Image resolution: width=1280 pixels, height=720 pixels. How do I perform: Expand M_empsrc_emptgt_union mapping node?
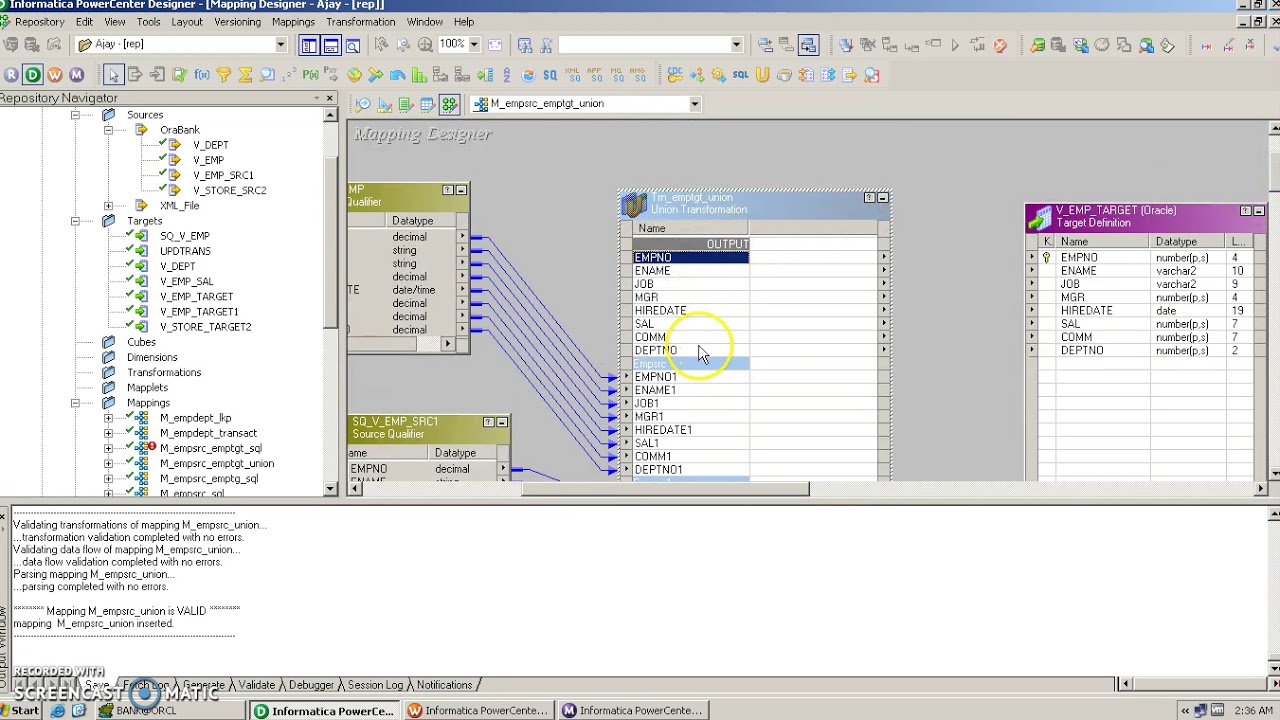click(108, 464)
